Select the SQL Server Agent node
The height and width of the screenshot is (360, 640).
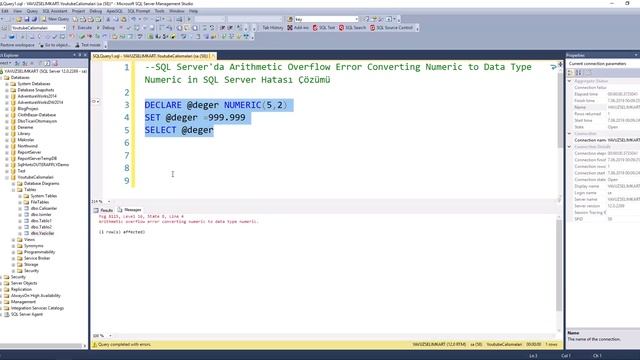(x=27, y=314)
